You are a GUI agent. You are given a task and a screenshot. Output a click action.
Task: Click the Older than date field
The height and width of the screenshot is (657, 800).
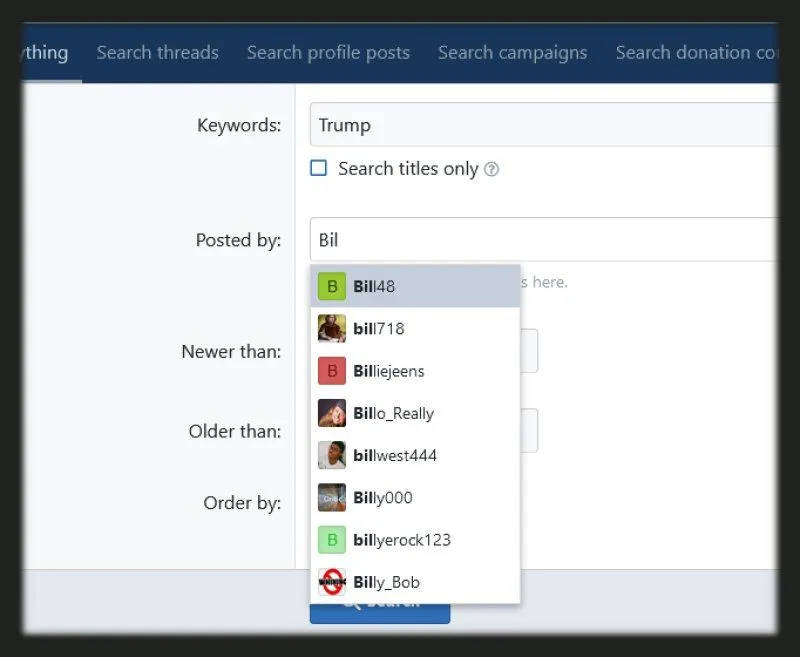pyautogui.click(x=529, y=431)
